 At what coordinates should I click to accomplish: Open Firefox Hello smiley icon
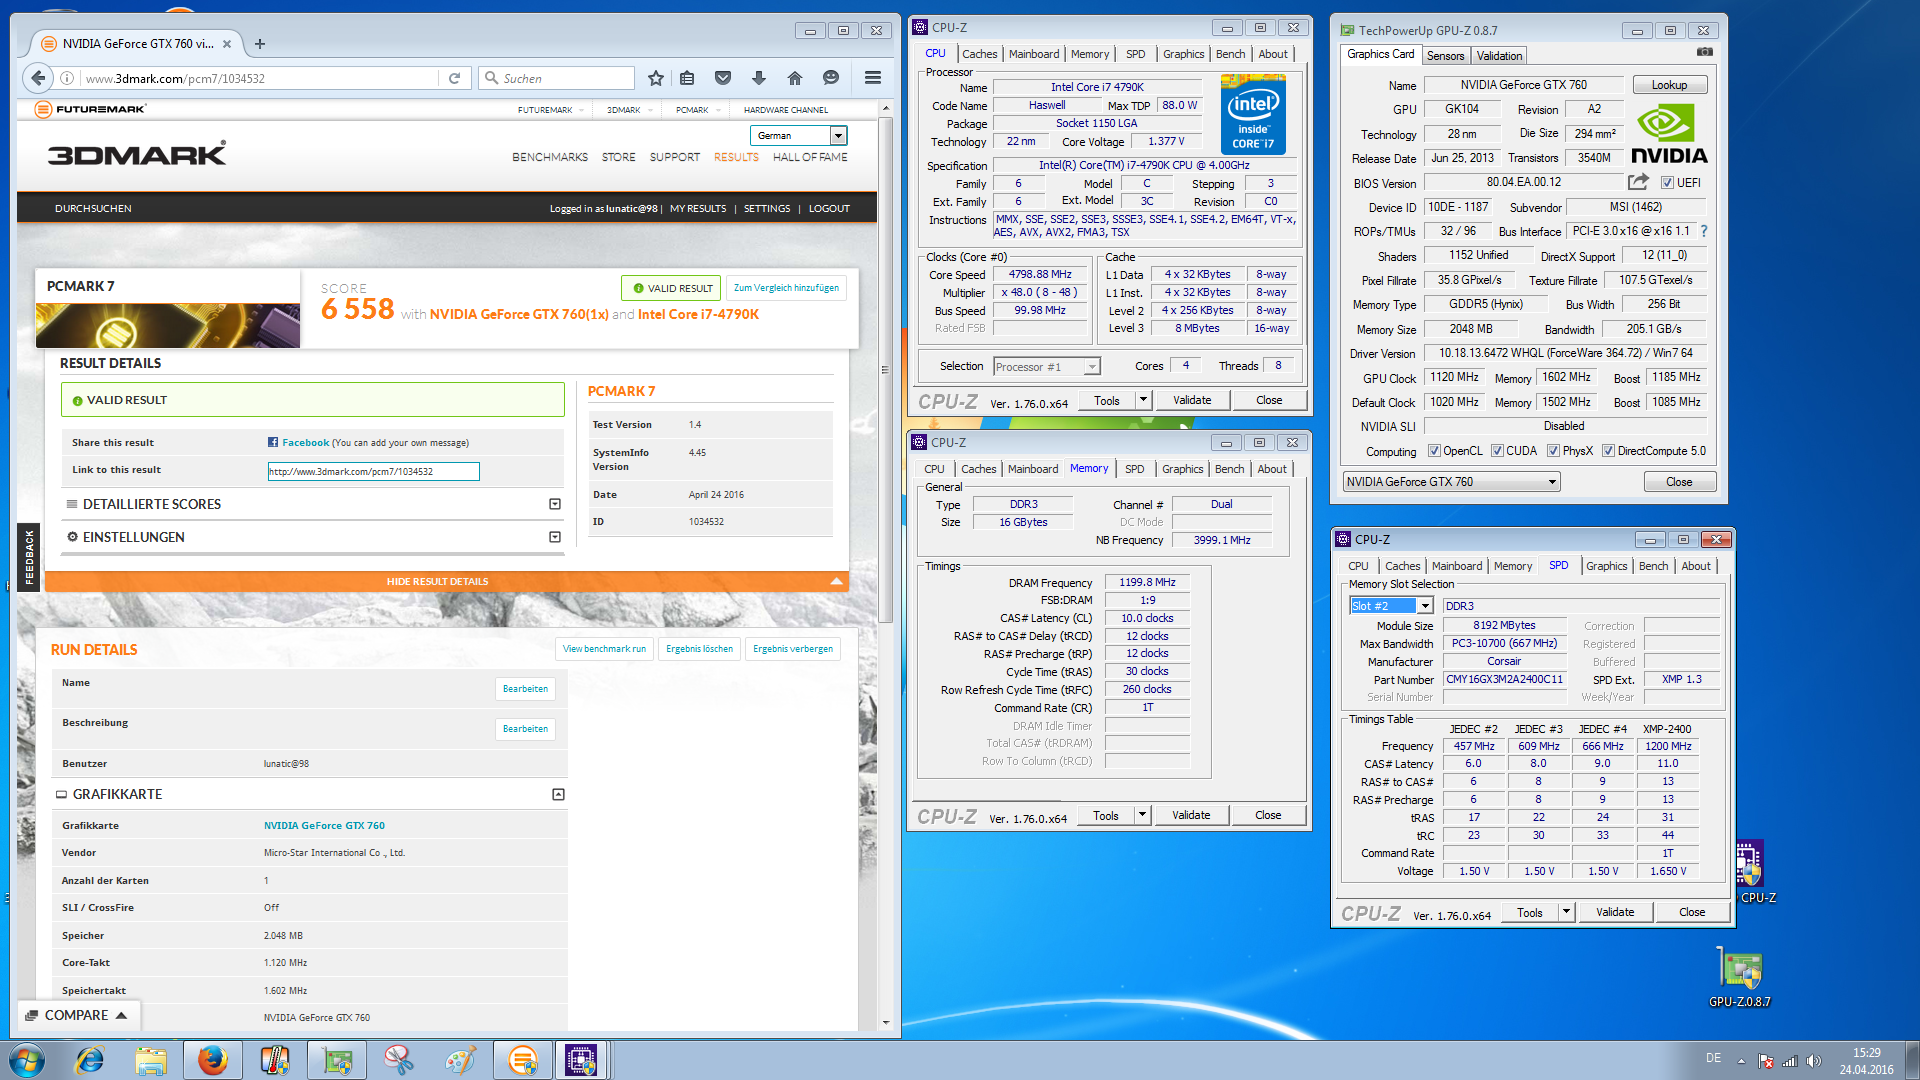pos(831,78)
